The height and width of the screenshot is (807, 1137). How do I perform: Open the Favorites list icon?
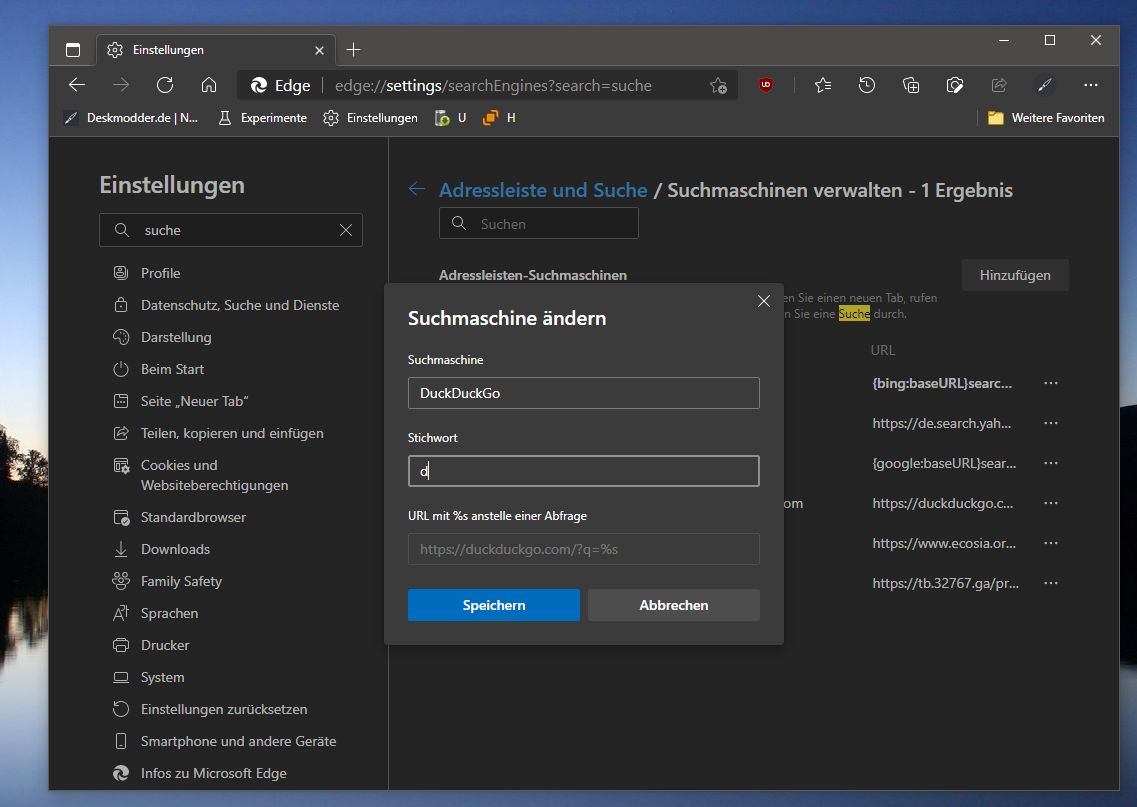pos(823,86)
